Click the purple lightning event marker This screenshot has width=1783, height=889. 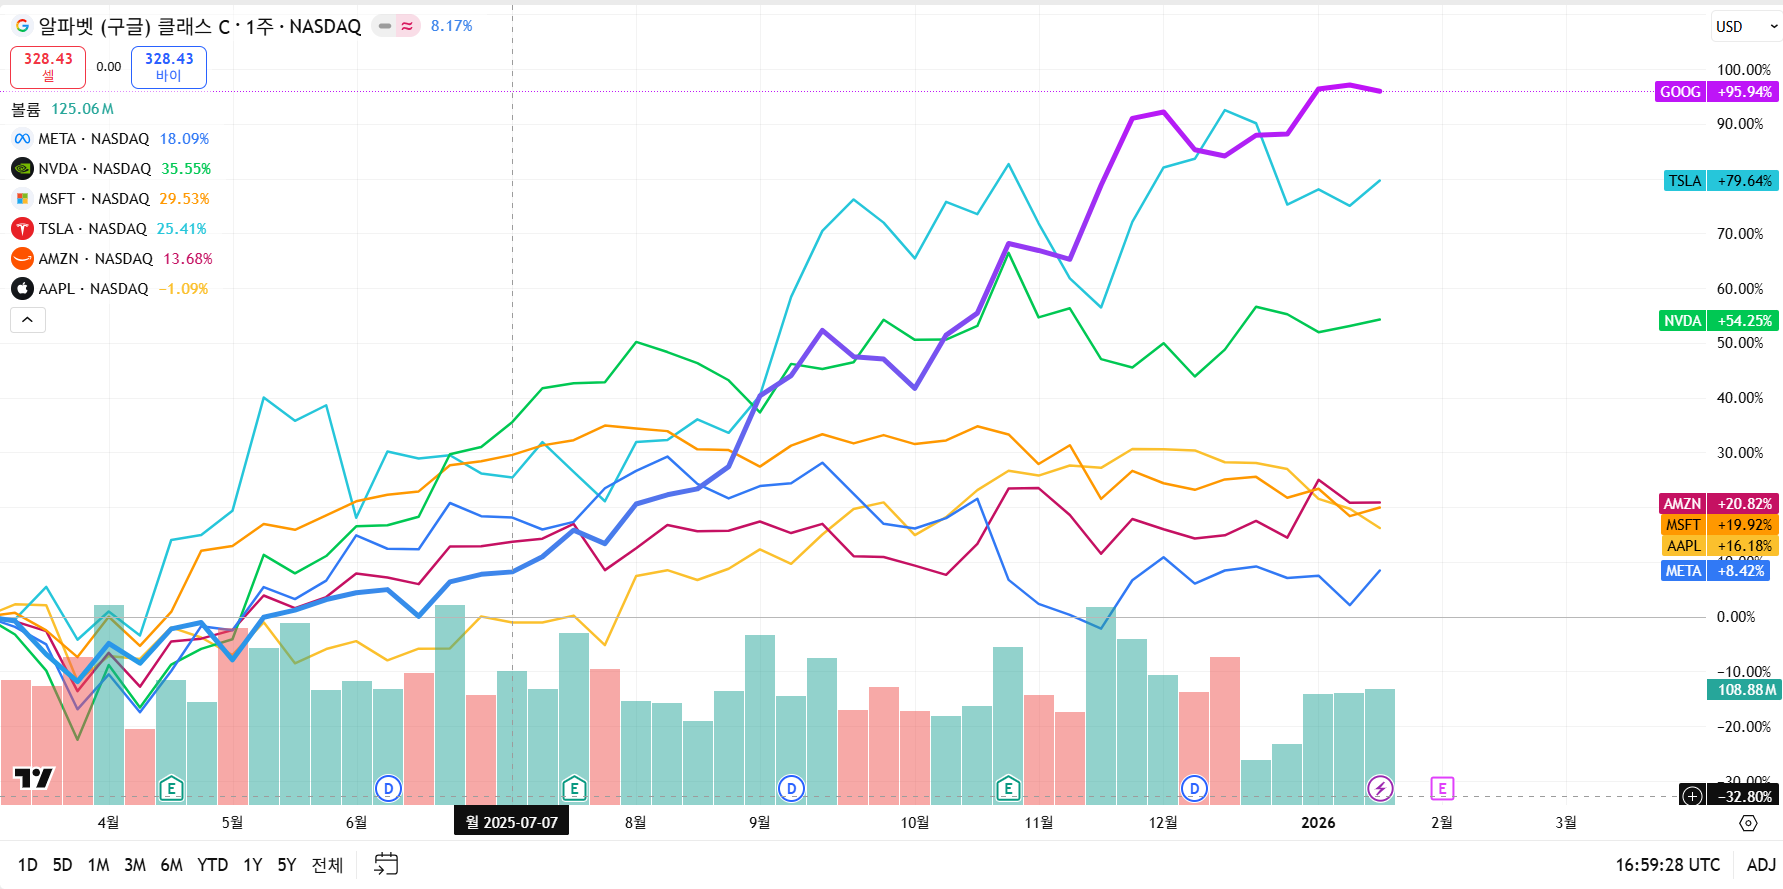point(1380,789)
